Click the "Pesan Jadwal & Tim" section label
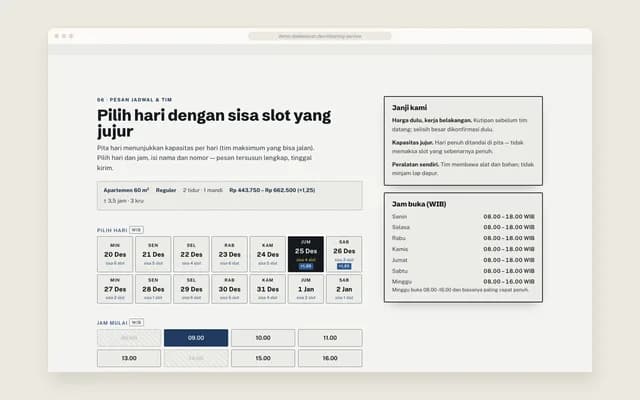This screenshot has width=640, height=400. [x=134, y=100]
